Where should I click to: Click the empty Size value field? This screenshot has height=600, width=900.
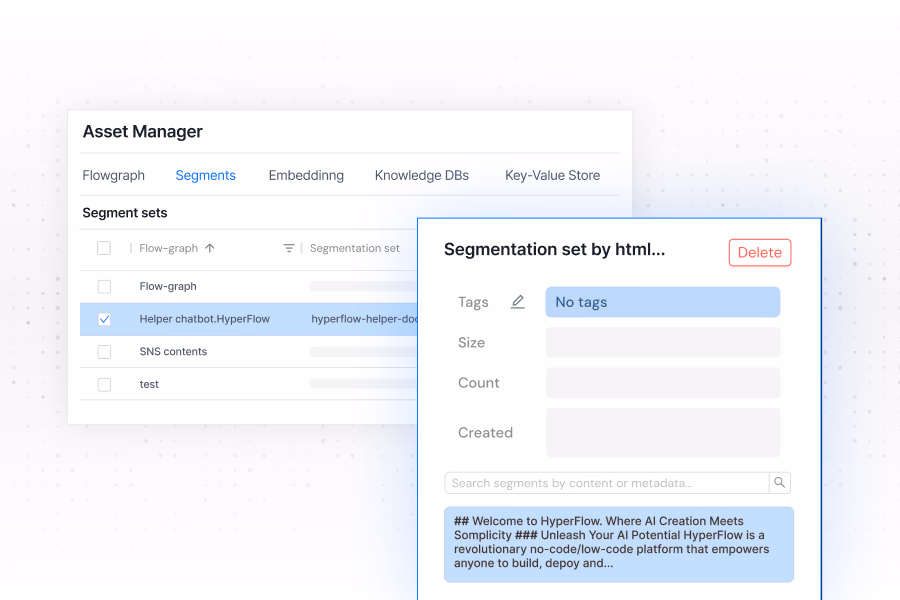[662, 342]
